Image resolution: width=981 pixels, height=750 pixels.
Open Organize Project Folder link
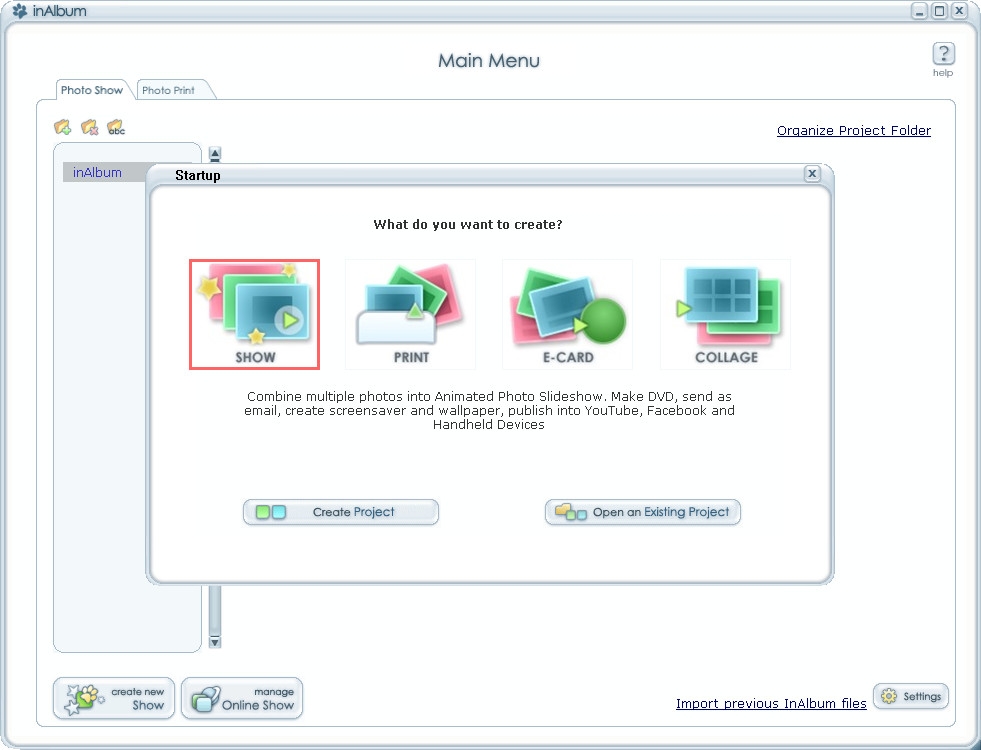(x=853, y=130)
